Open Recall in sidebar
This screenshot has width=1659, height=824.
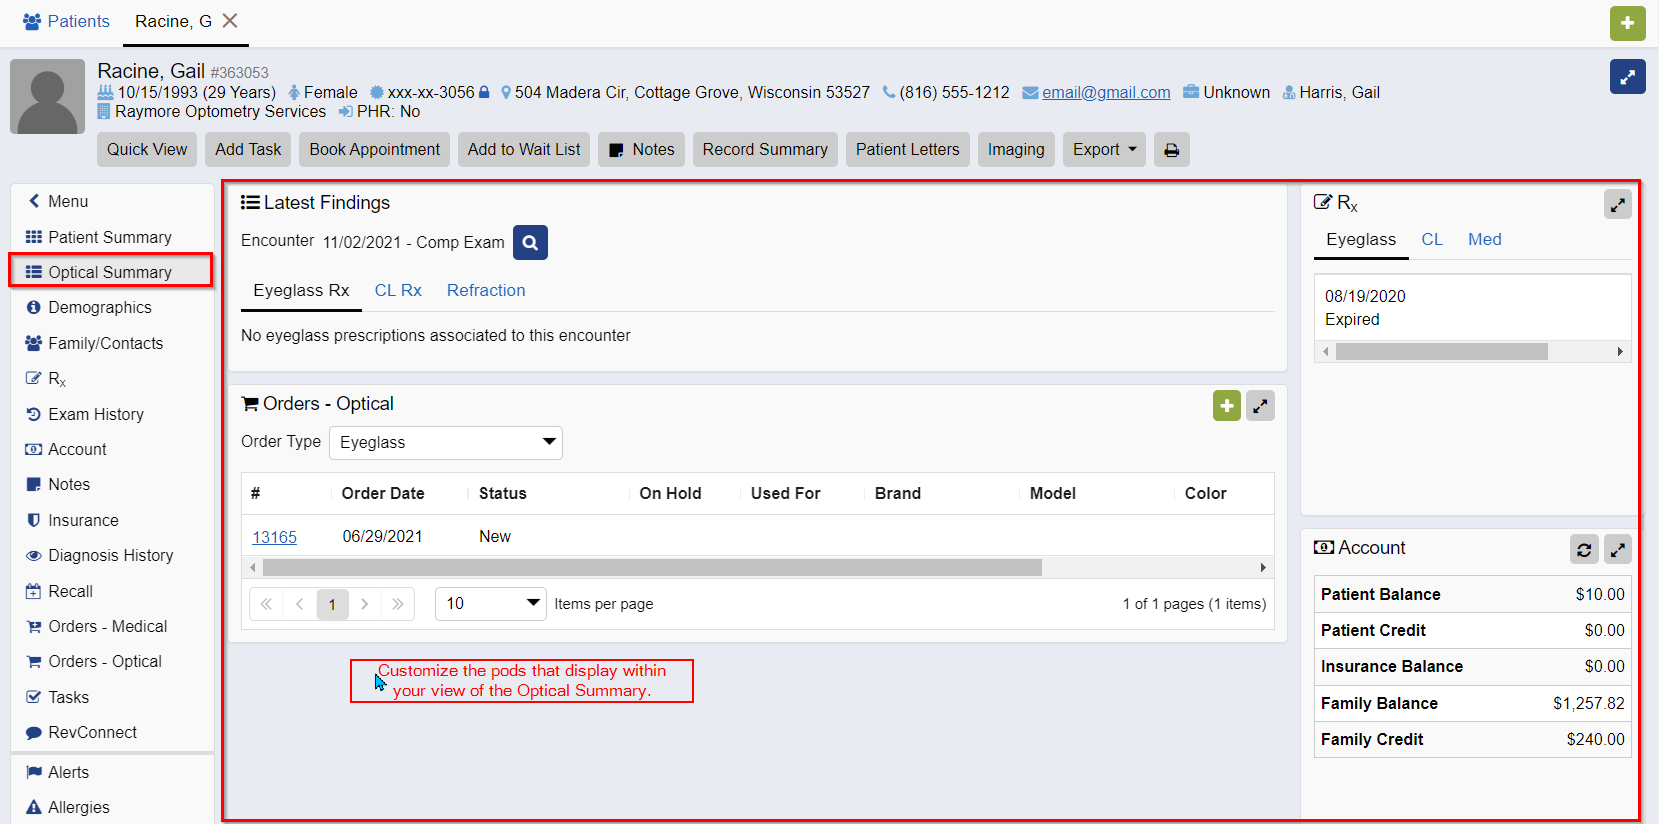coord(112,591)
